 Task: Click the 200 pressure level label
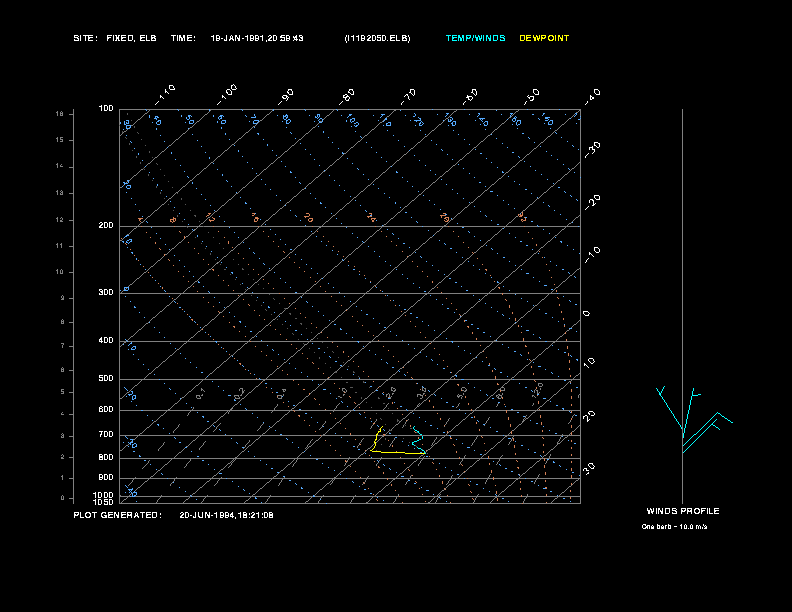[106, 225]
